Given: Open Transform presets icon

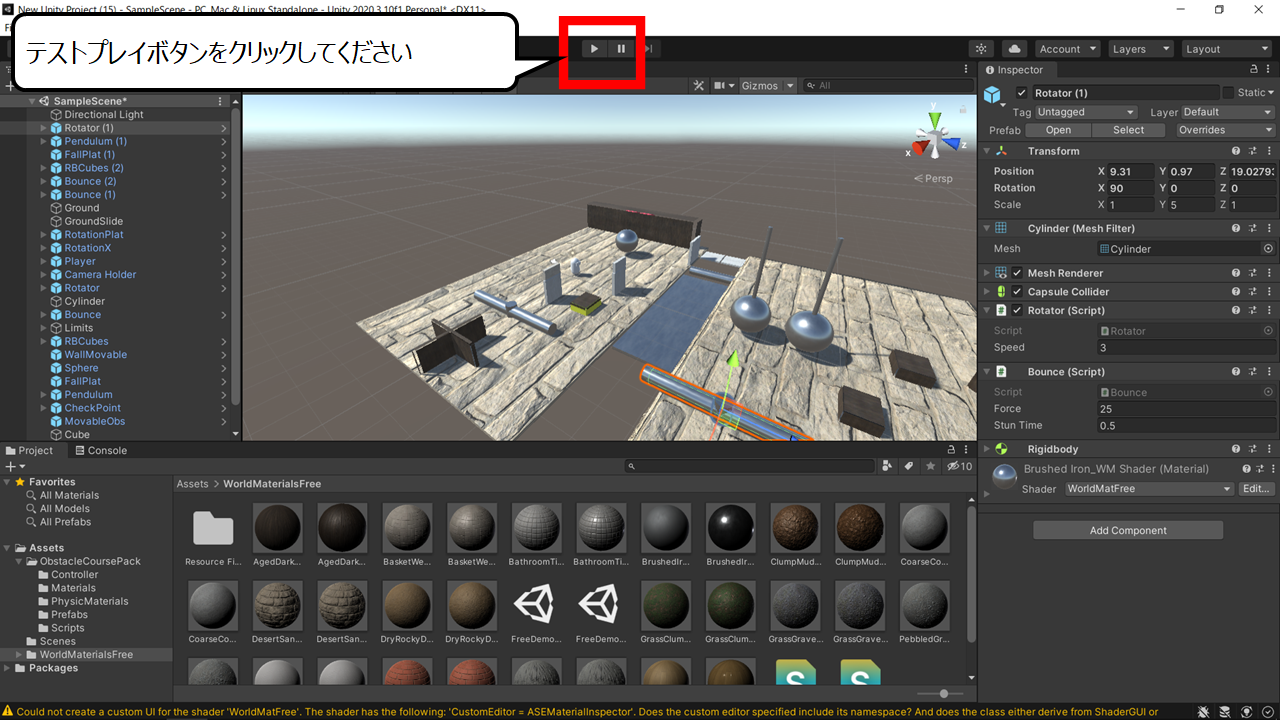Looking at the screenshot, I should coord(1252,151).
